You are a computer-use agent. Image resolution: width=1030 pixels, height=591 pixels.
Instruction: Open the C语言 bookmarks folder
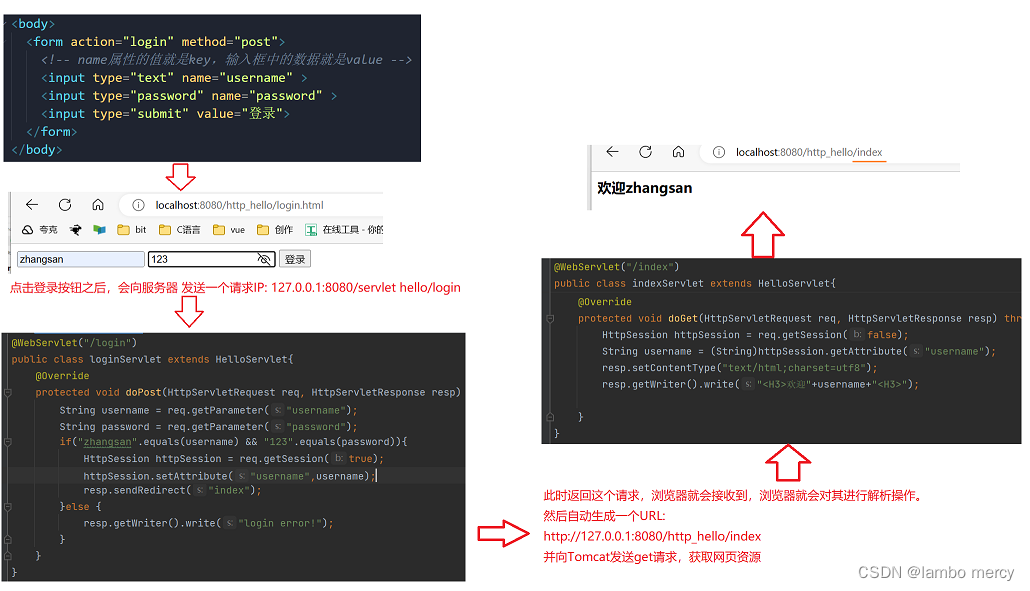[x=179, y=230]
